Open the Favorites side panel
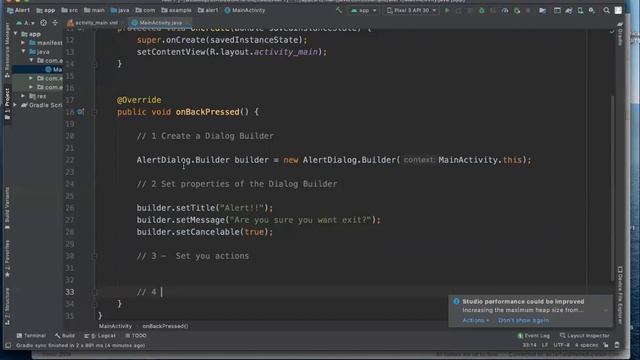 7,259
